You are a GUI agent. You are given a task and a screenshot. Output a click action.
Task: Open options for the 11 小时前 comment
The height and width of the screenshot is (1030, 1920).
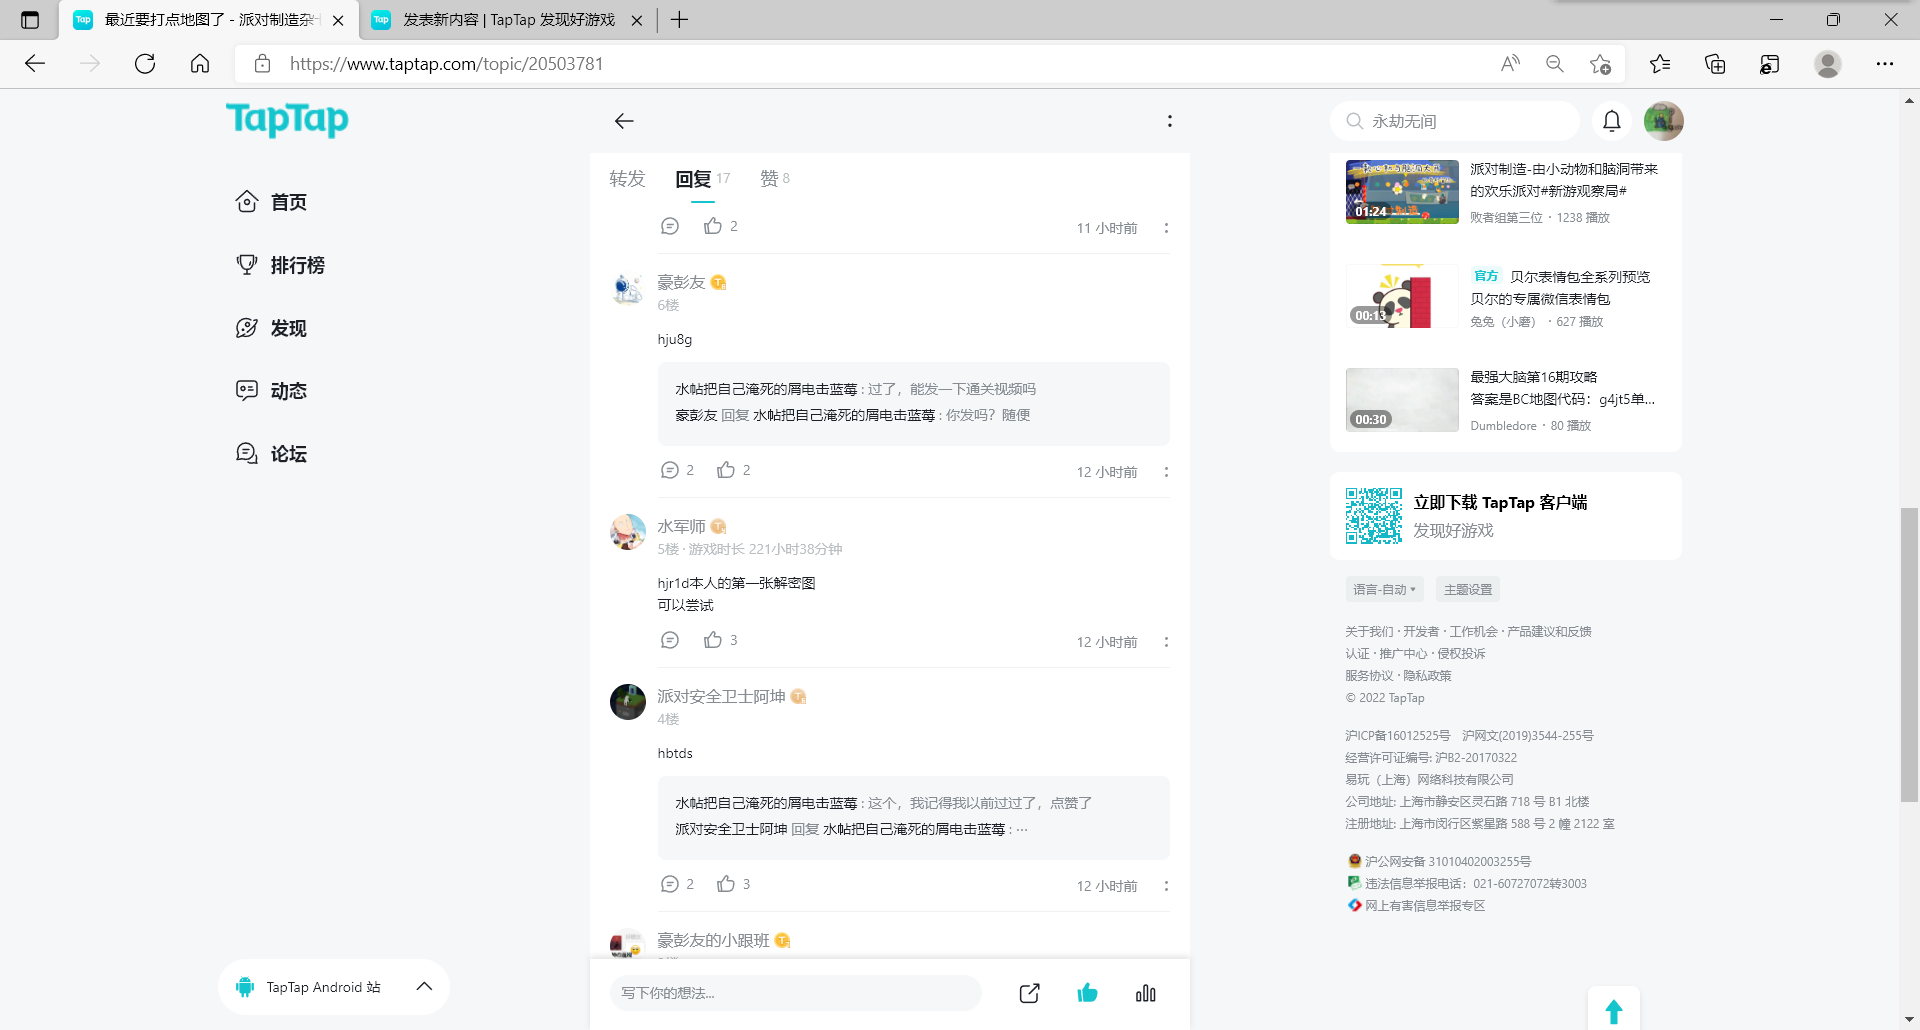[x=1166, y=228]
